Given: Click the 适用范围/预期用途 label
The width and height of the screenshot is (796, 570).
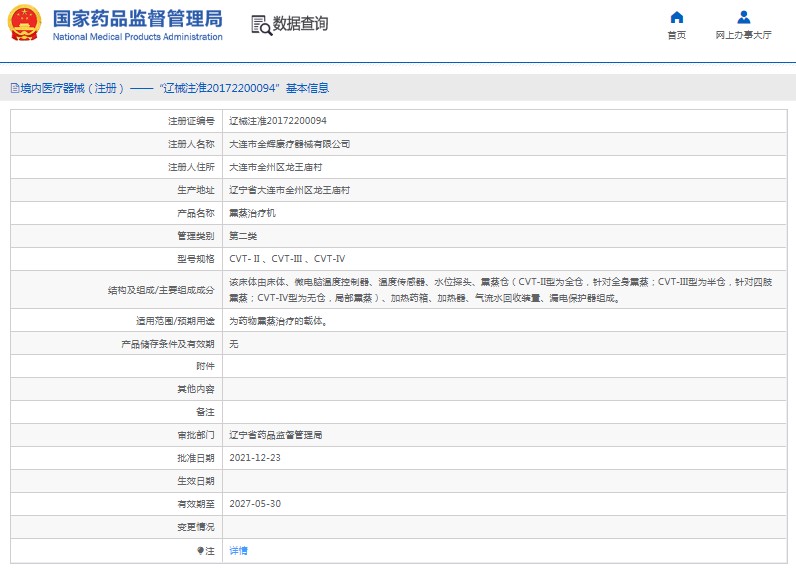Looking at the screenshot, I should click(x=175, y=321).
